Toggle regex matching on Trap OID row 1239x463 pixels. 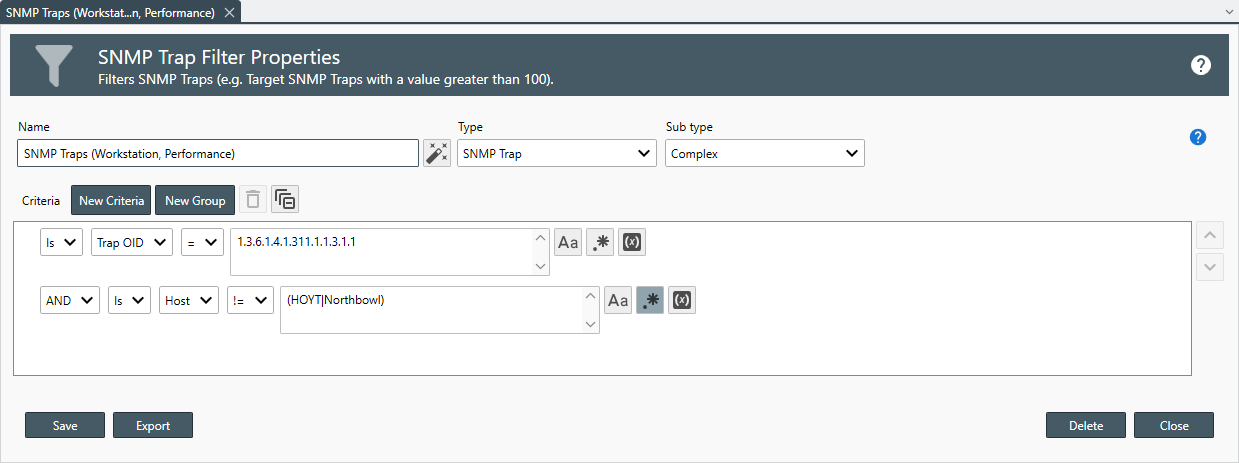(x=600, y=242)
